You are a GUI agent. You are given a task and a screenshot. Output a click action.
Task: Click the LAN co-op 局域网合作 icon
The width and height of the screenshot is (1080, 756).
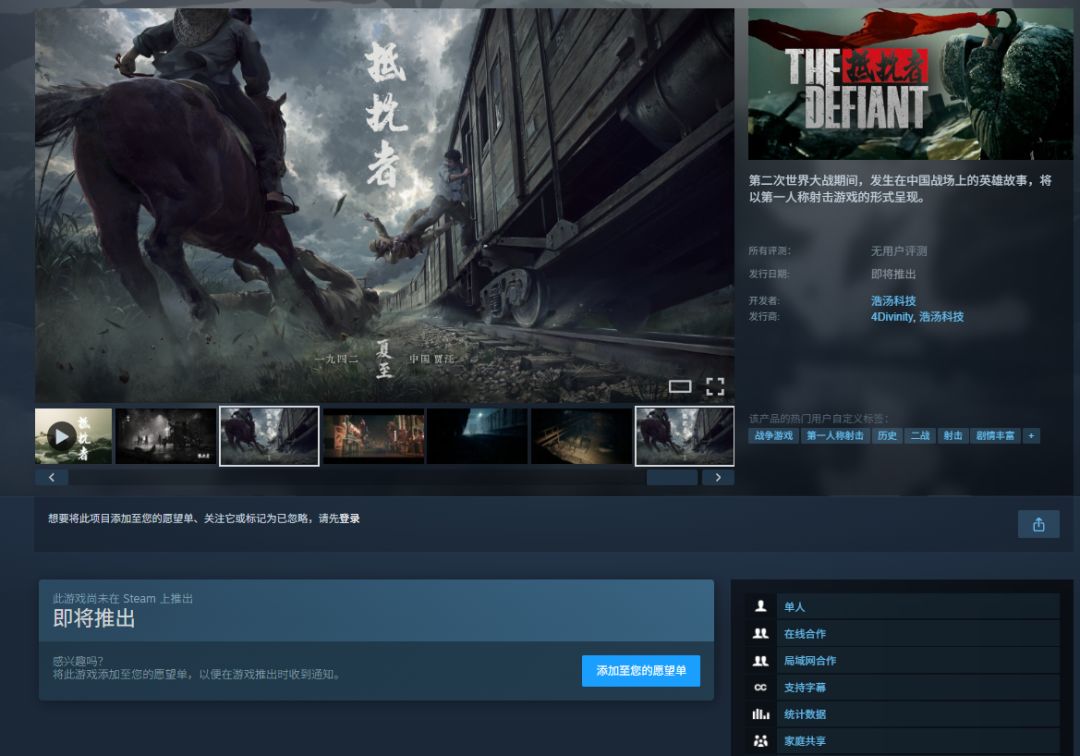pyautogui.click(x=760, y=660)
